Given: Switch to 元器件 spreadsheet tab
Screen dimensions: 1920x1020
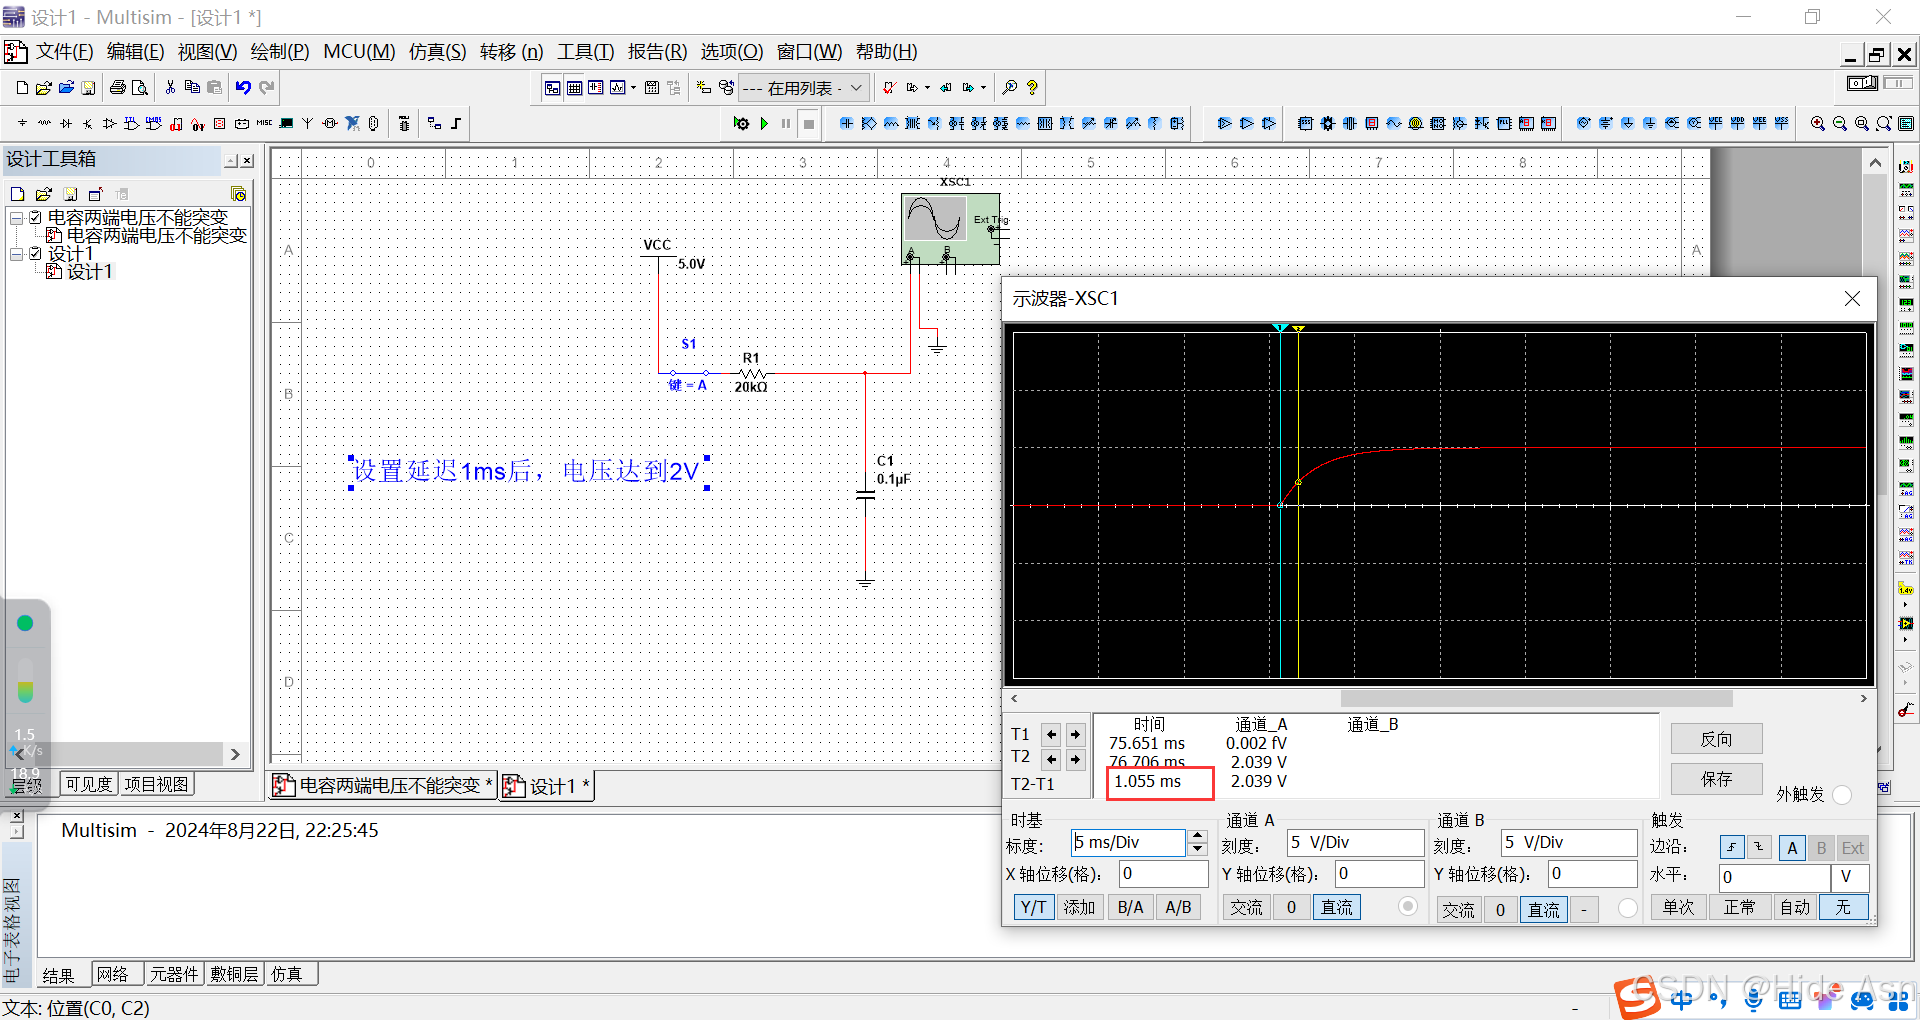Looking at the screenshot, I should point(174,974).
